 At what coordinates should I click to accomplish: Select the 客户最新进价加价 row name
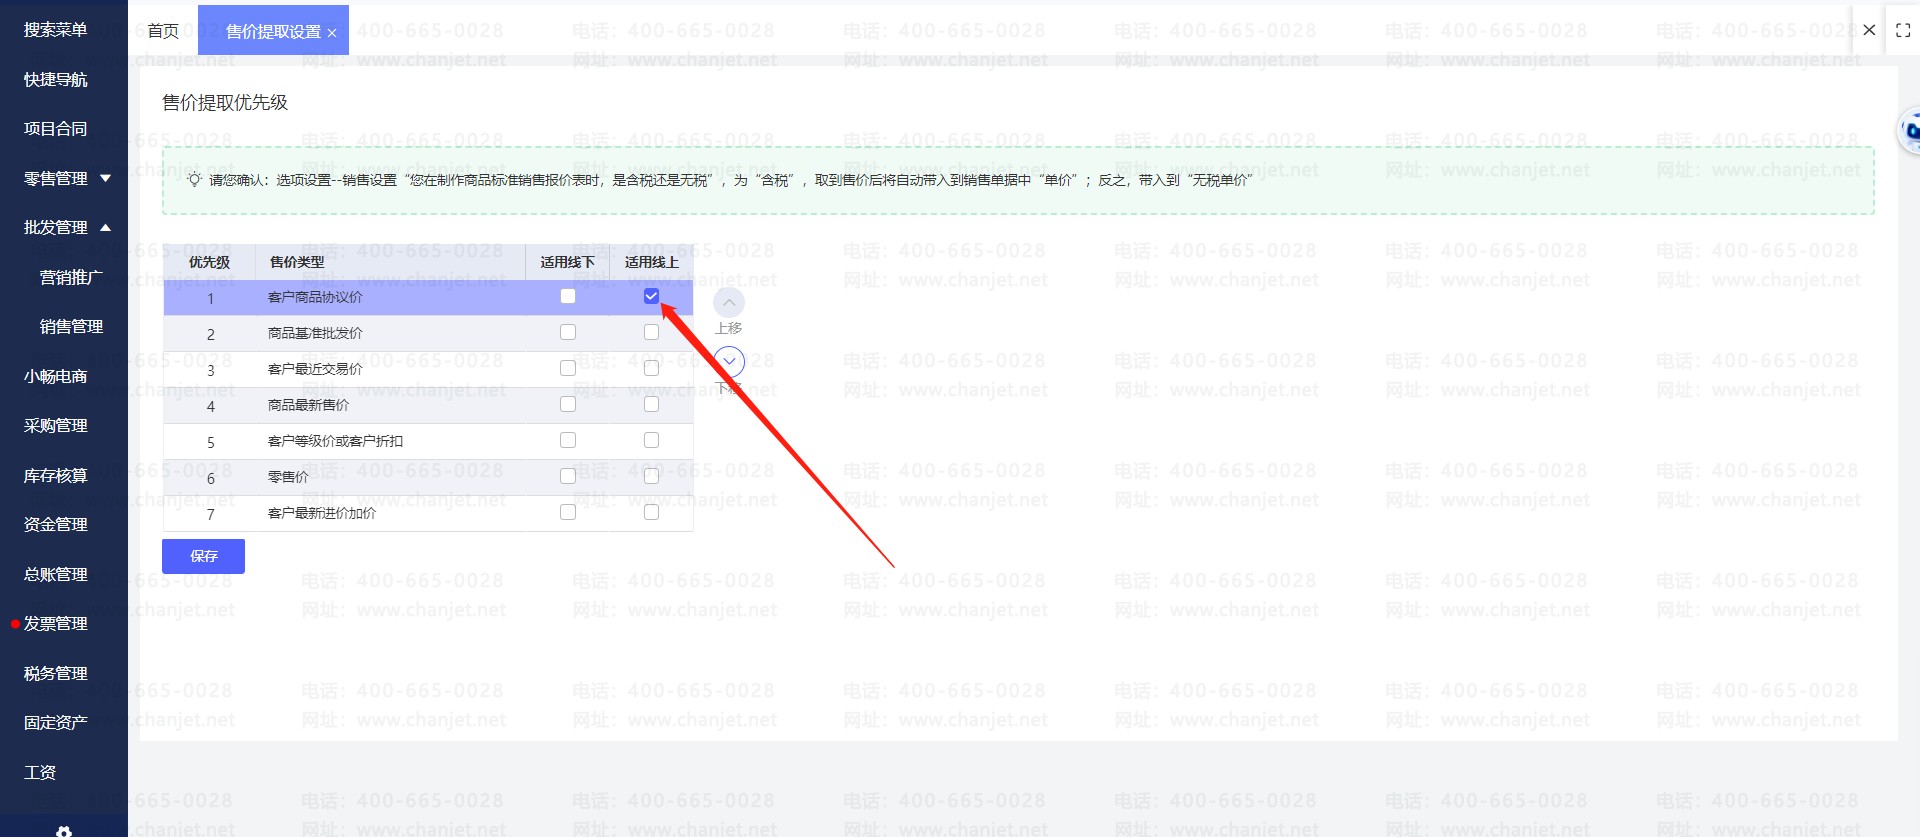(322, 513)
